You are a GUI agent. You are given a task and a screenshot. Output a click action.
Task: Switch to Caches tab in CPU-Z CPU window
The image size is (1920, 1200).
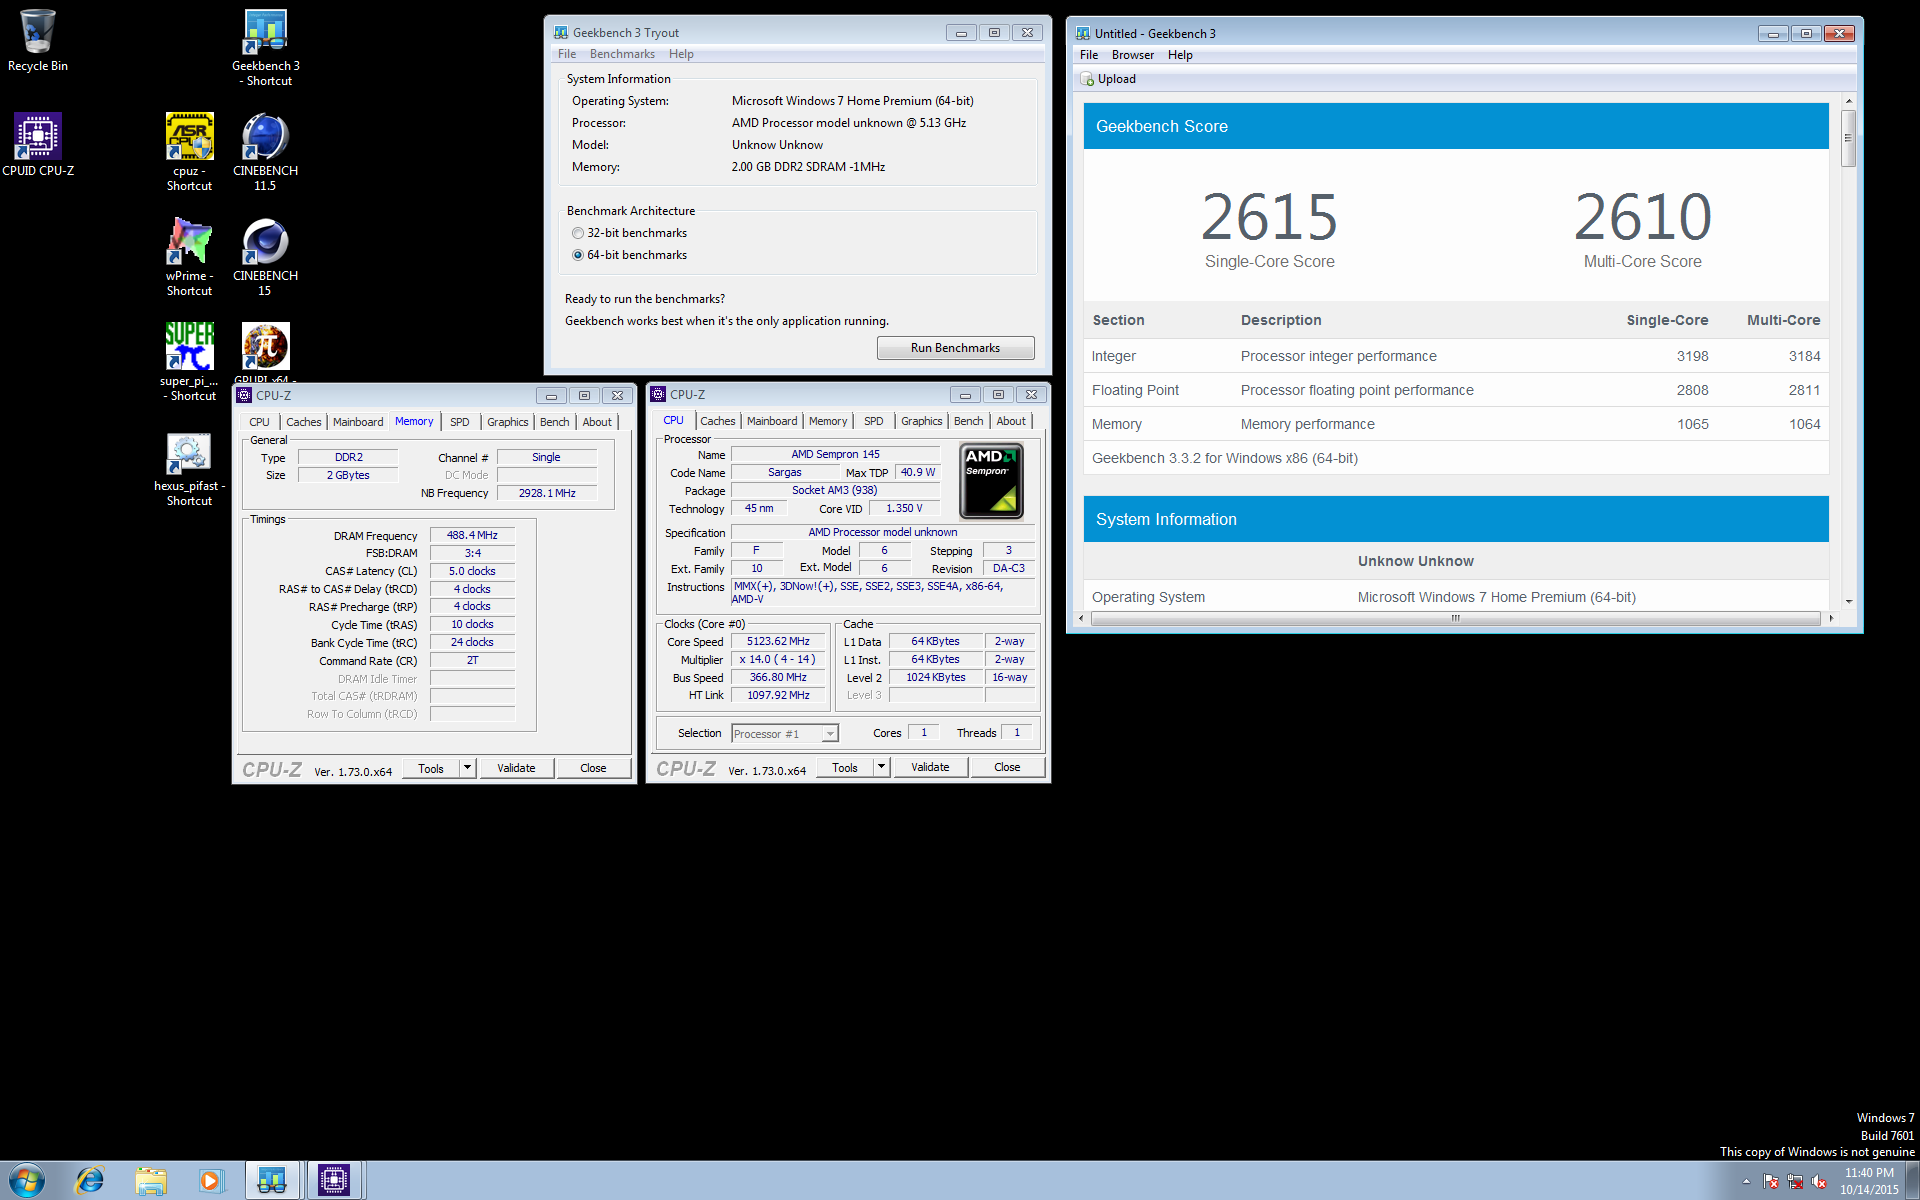pyautogui.click(x=718, y=421)
